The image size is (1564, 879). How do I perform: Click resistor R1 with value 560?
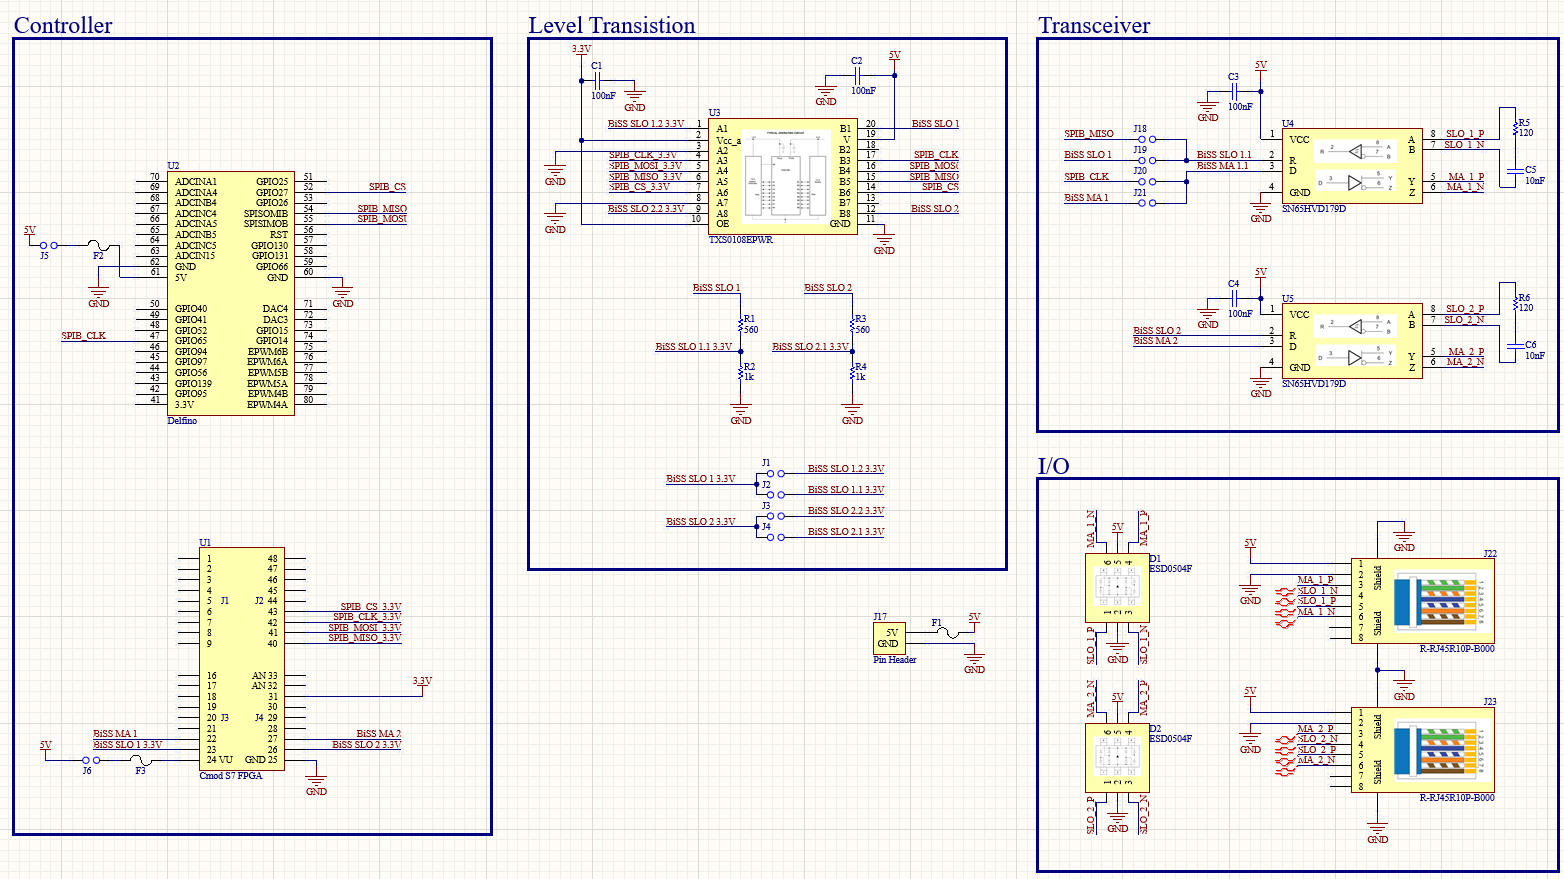click(741, 324)
